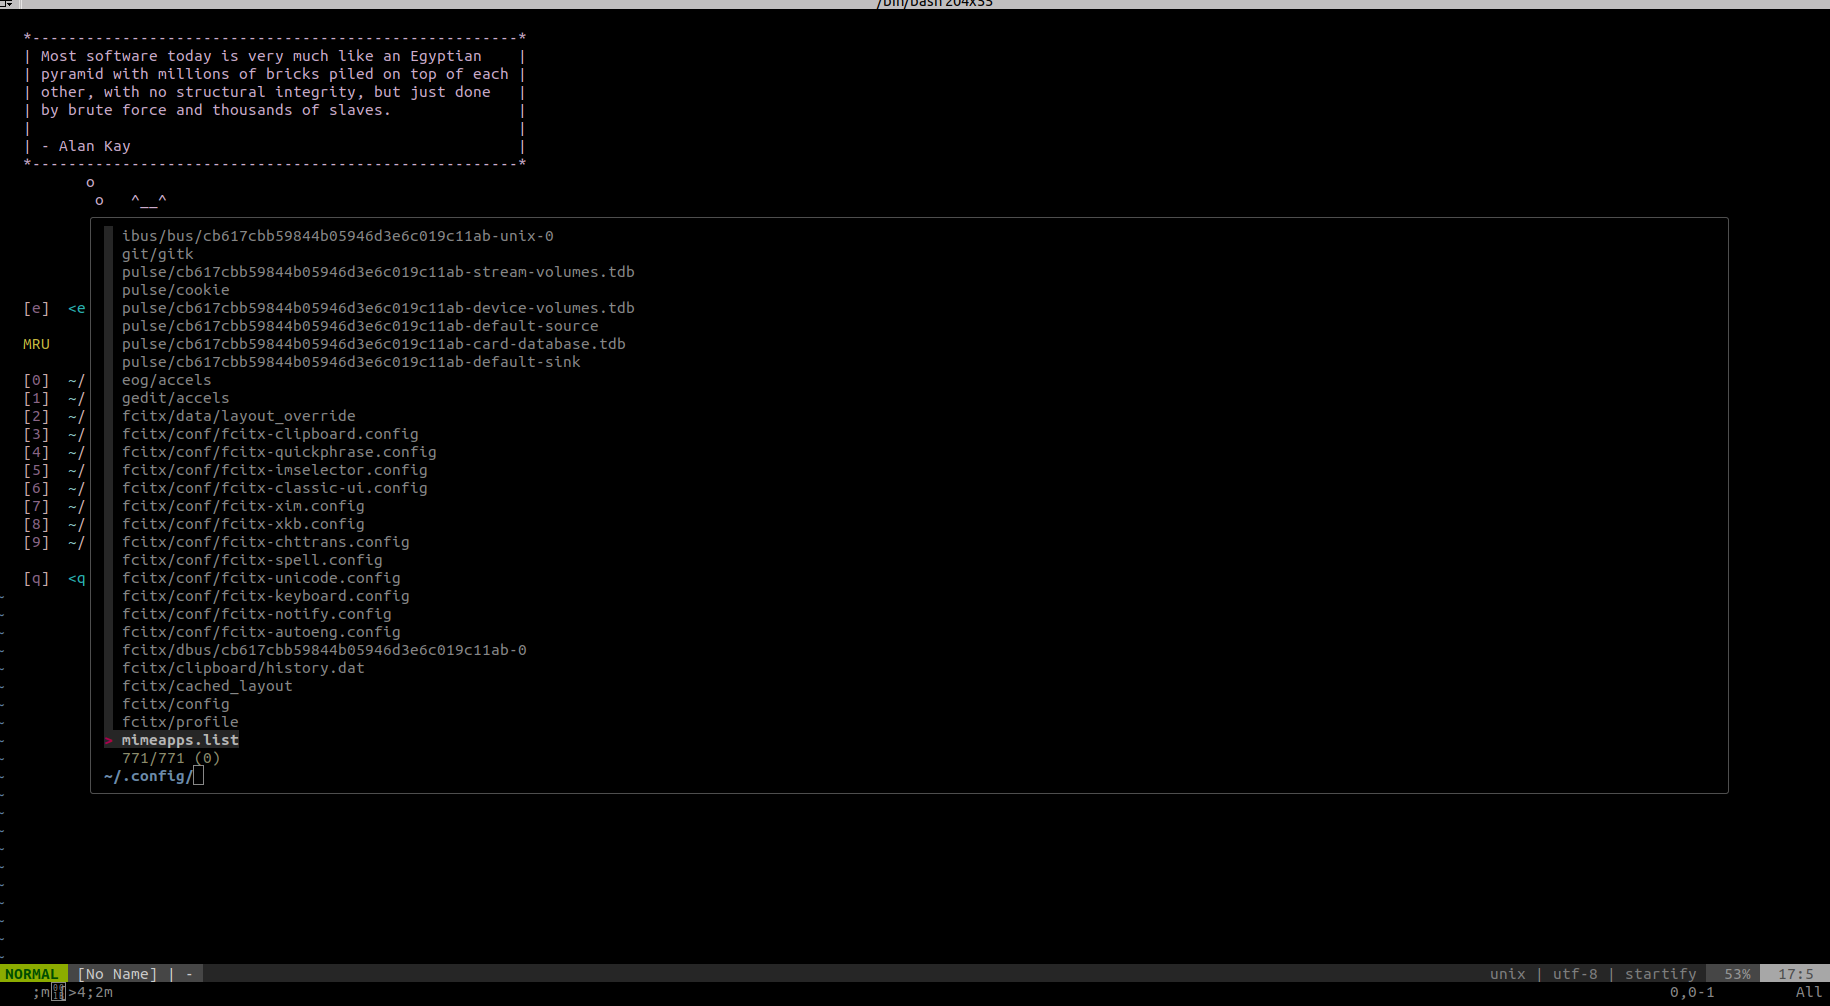
Task: Select fcitx-unicode.config entry
Action: (261, 578)
